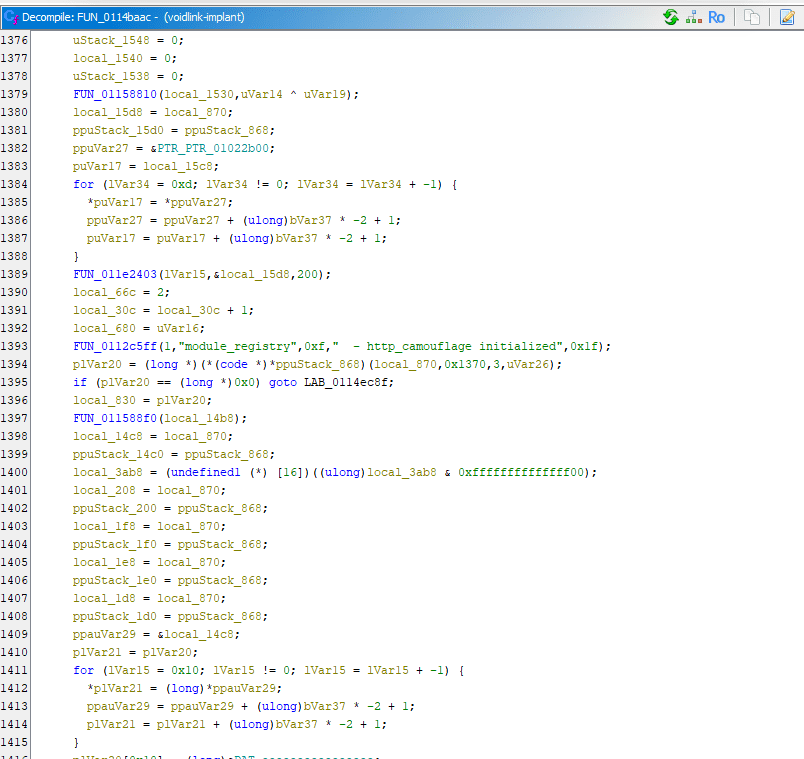The height and width of the screenshot is (759, 804).
Task: Click the Decompile panel title icon
Action: 11,17
